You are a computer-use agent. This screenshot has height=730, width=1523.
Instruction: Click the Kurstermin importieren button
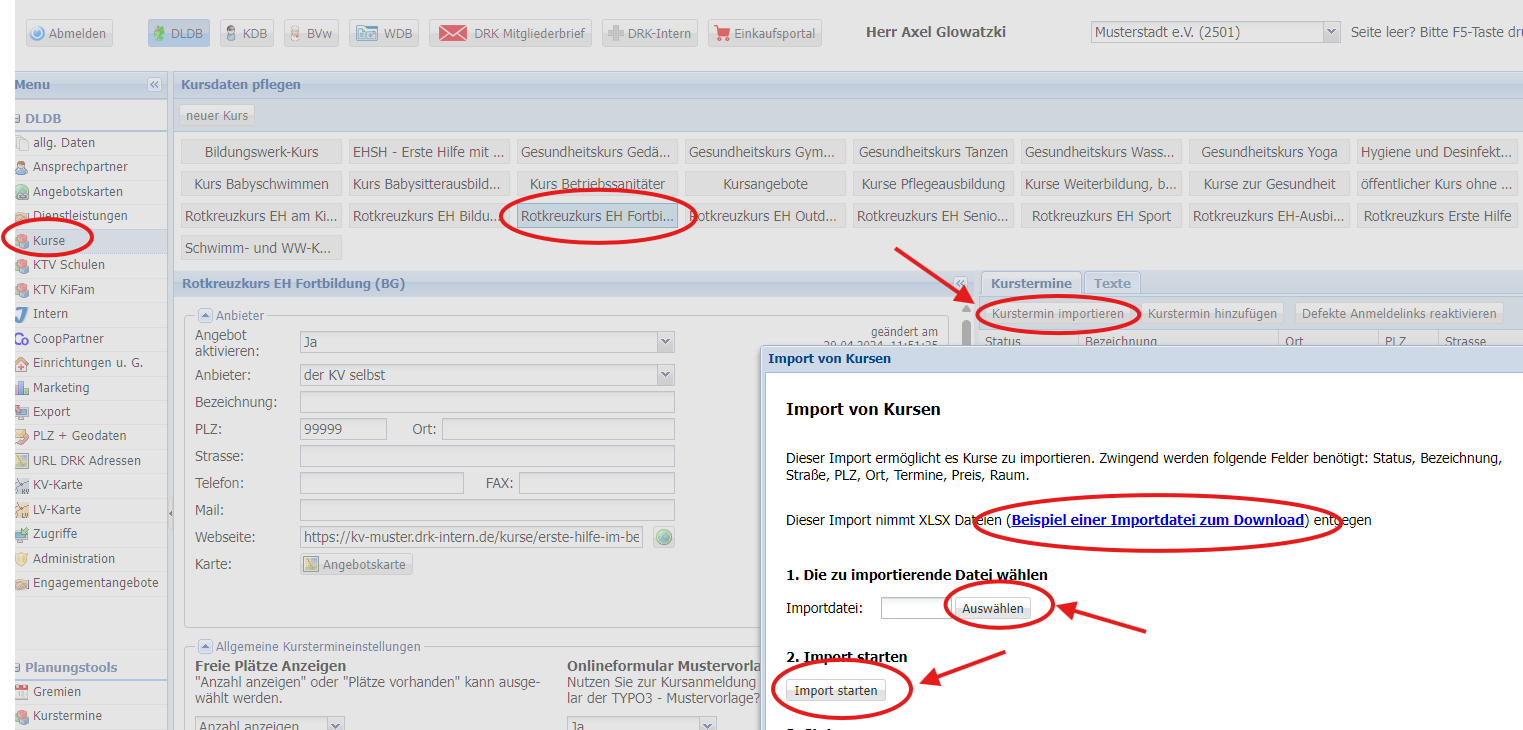click(x=1058, y=314)
